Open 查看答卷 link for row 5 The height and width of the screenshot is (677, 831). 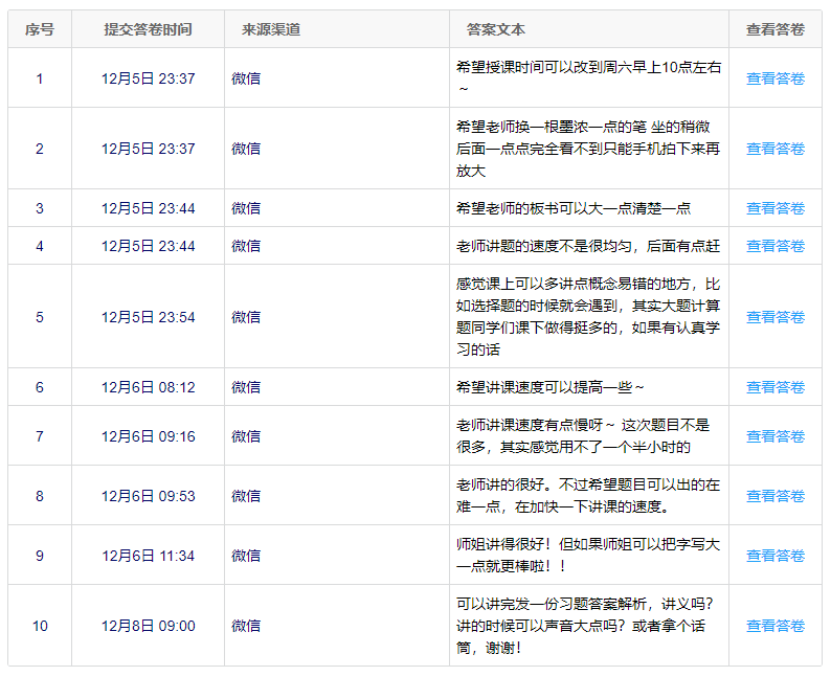pos(775,317)
